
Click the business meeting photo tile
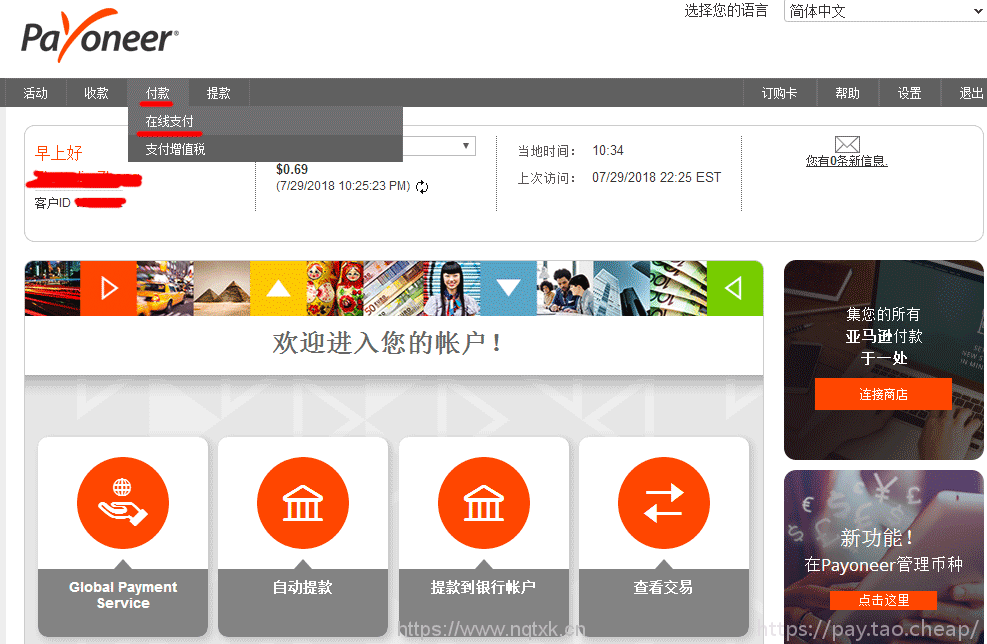click(565, 288)
